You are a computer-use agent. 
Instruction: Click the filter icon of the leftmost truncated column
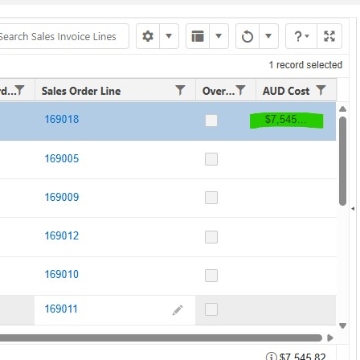pos(20,90)
